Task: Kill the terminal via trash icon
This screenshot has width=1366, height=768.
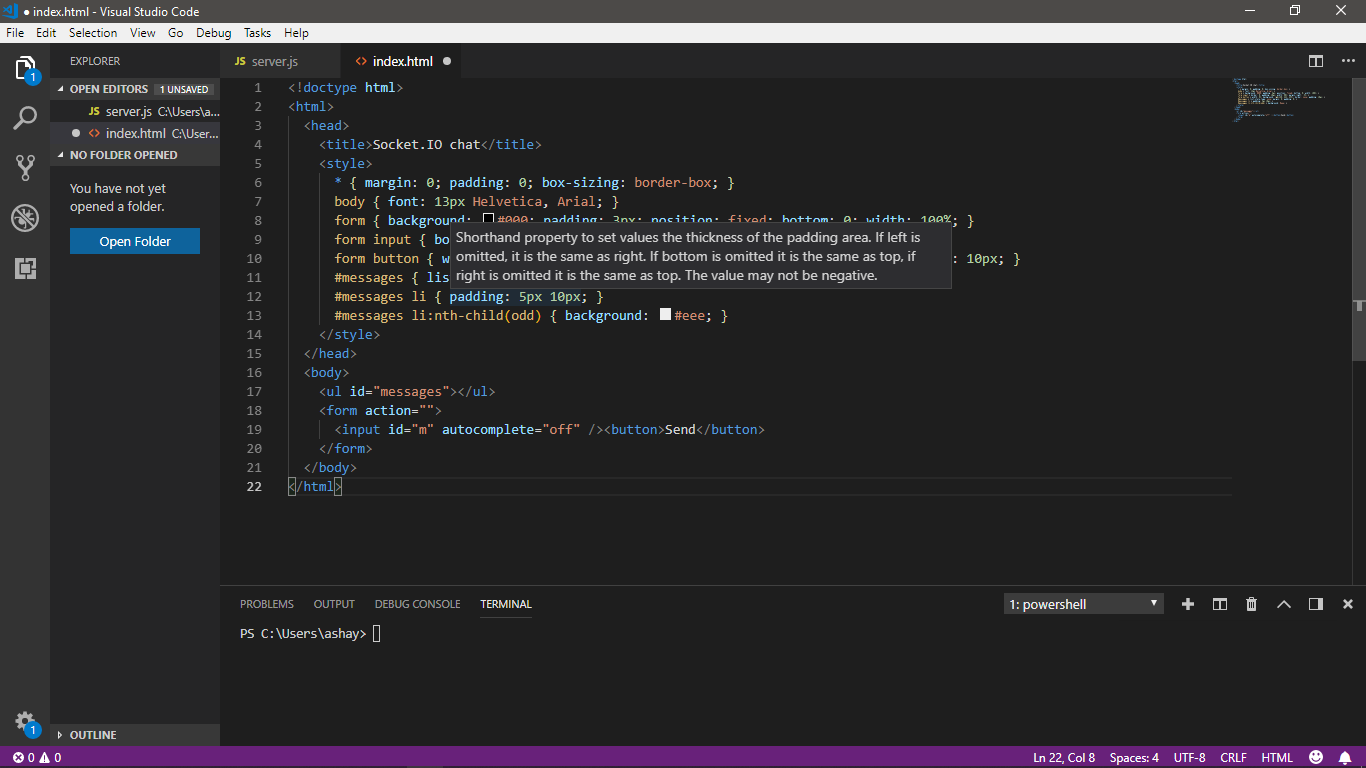Action: pyautogui.click(x=1251, y=604)
